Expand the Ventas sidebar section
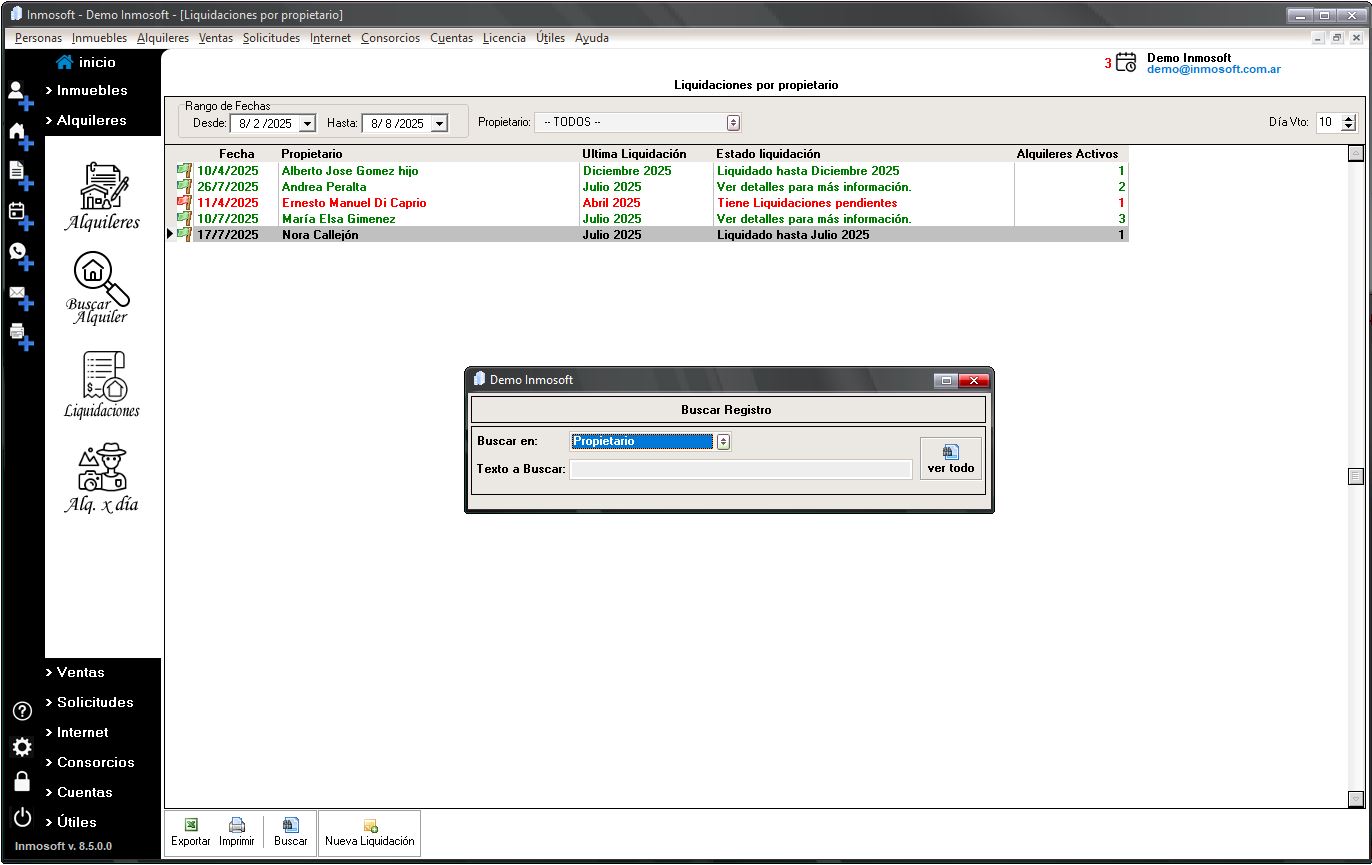 (x=75, y=672)
